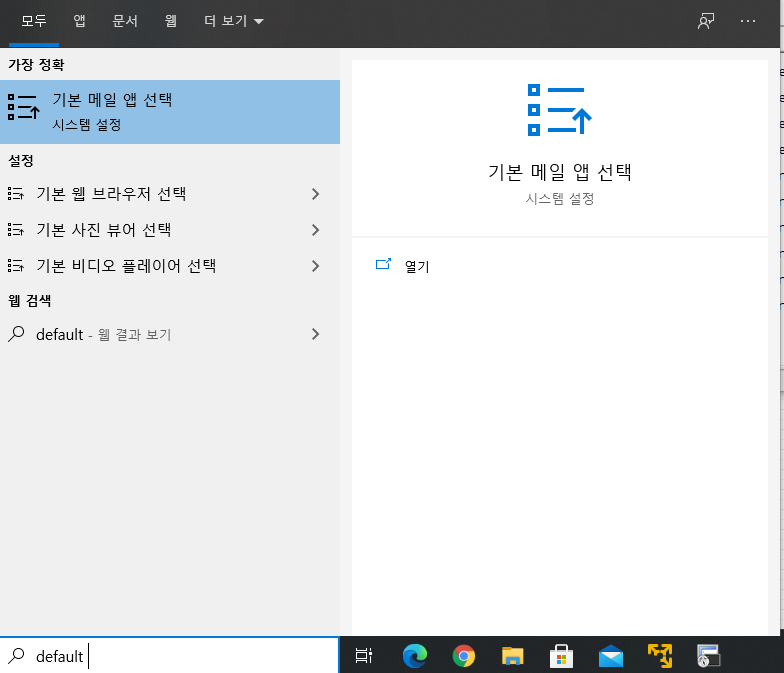Switch to the 모두 tab

(x=34, y=21)
